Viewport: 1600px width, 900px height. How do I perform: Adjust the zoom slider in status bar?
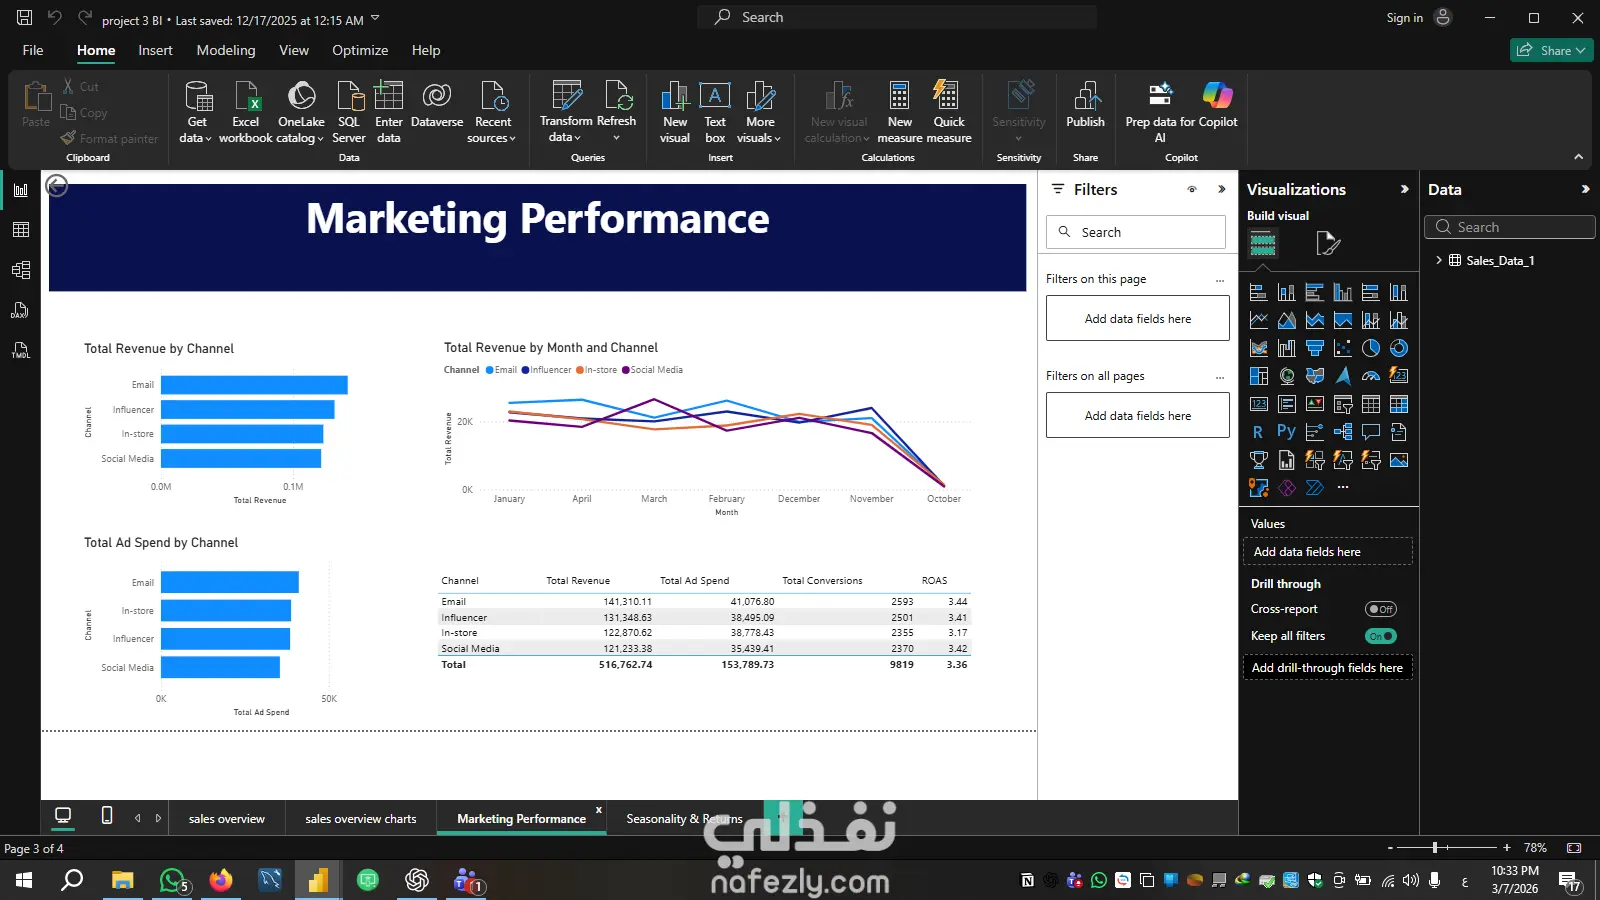pos(1435,847)
